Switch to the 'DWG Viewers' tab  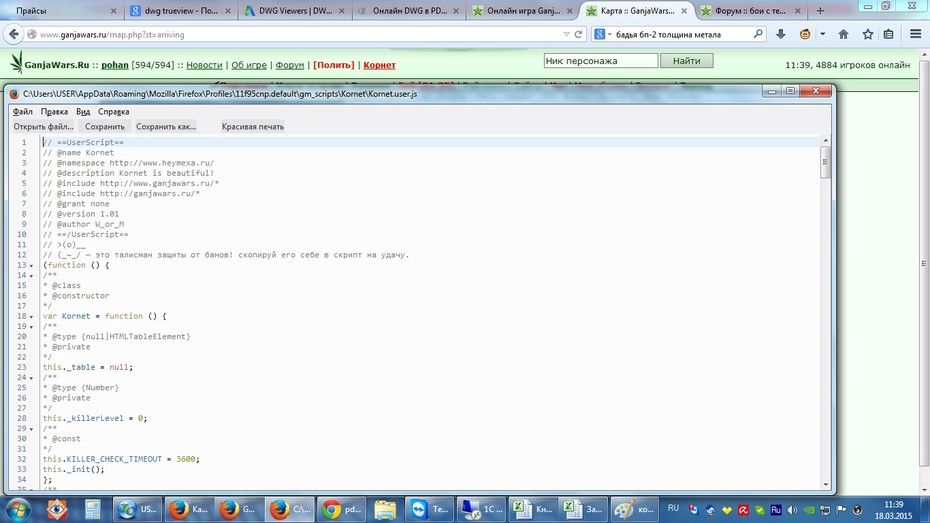pos(295,11)
